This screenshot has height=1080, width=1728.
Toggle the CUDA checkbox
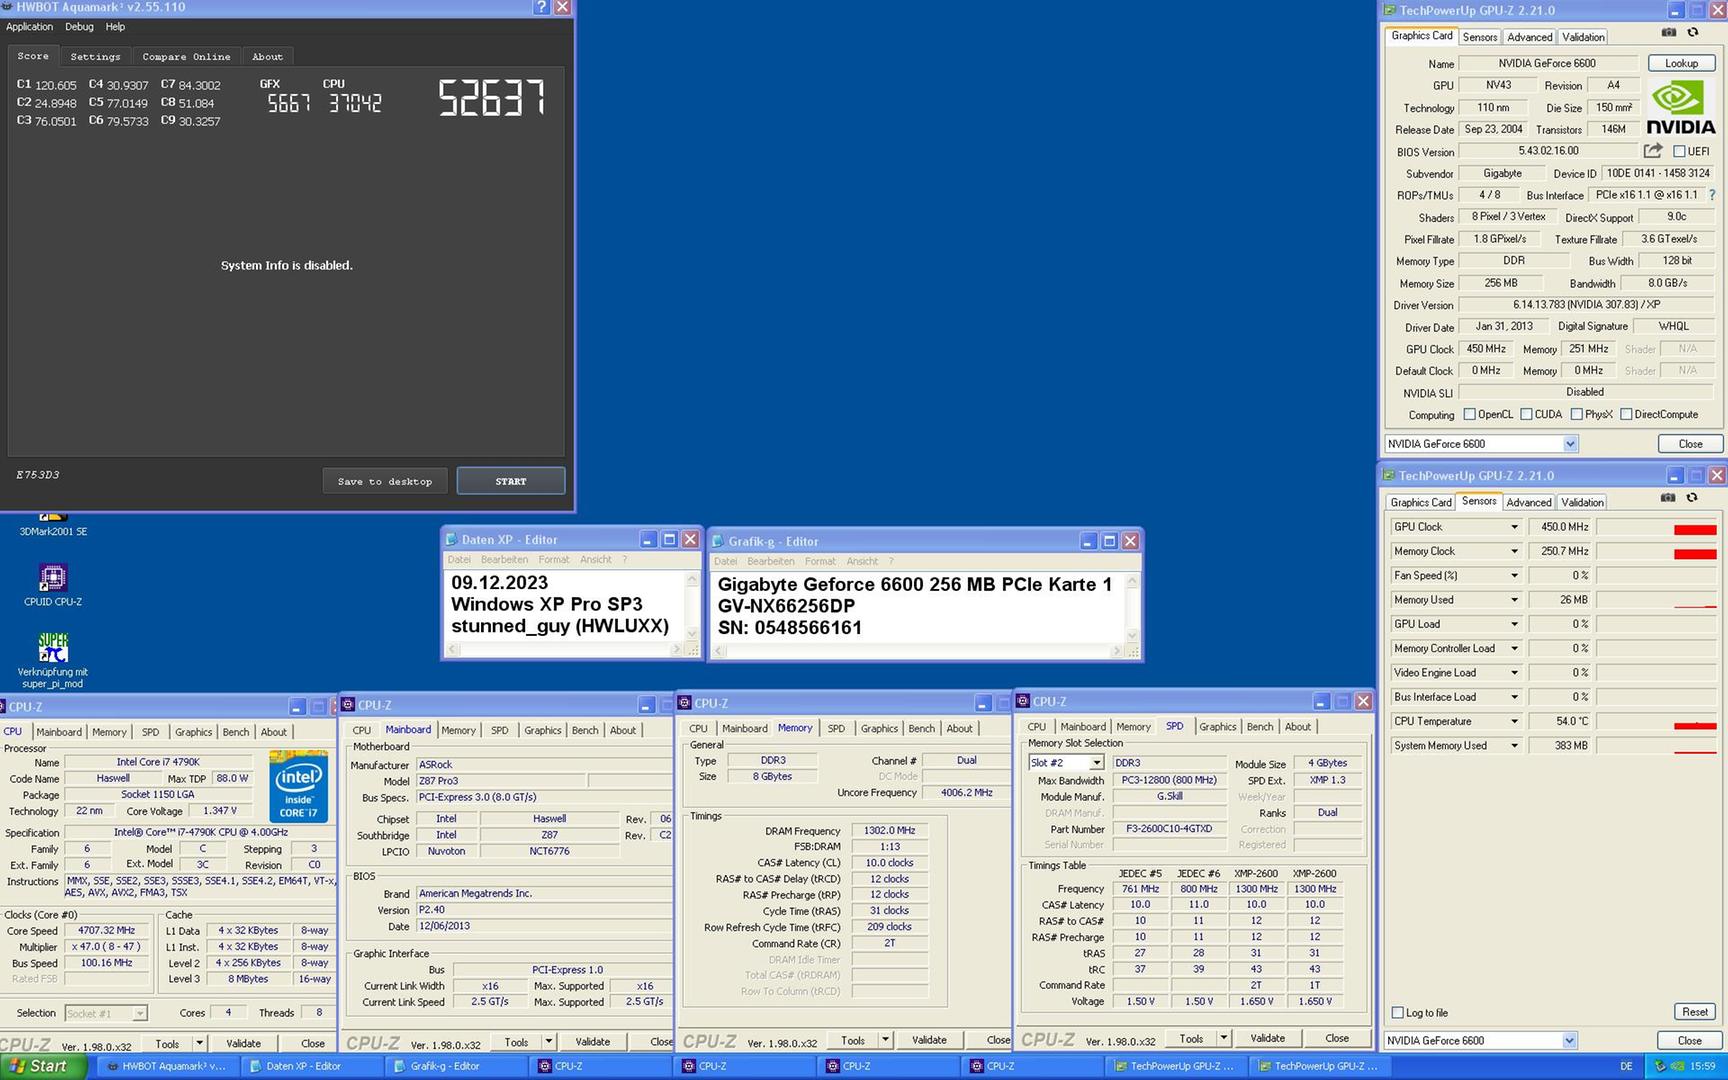[1526, 414]
